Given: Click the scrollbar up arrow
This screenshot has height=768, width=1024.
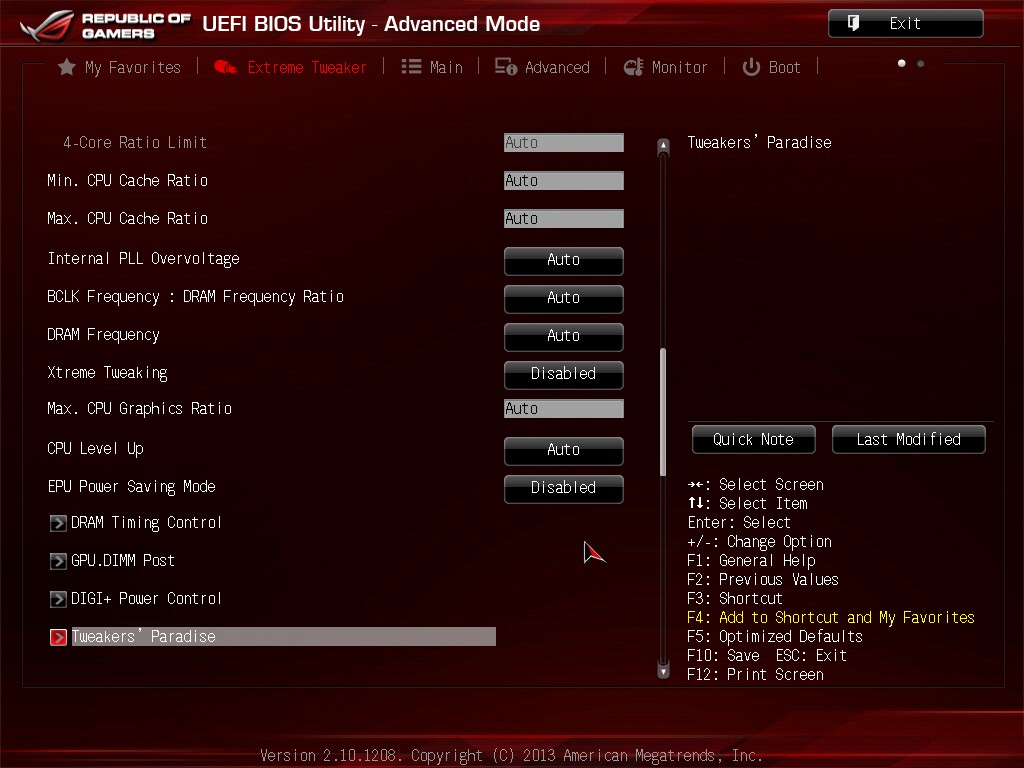Looking at the screenshot, I should pyautogui.click(x=664, y=146).
